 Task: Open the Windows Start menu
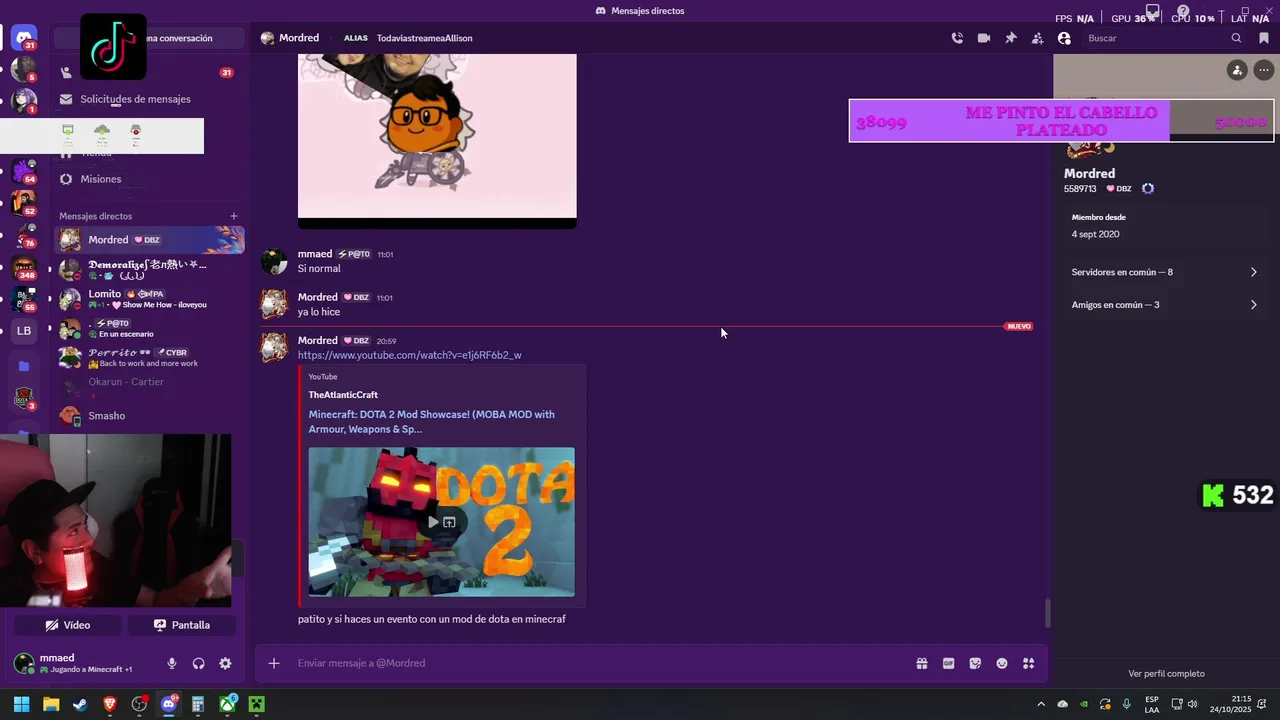21,705
